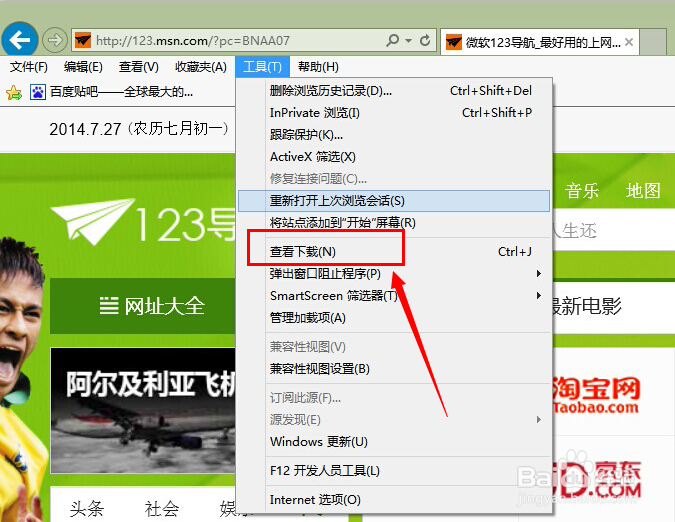Image resolution: width=675 pixels, height=522 pixels.
Task: Click the Refresh page icon
Action: tap(425, 40)
